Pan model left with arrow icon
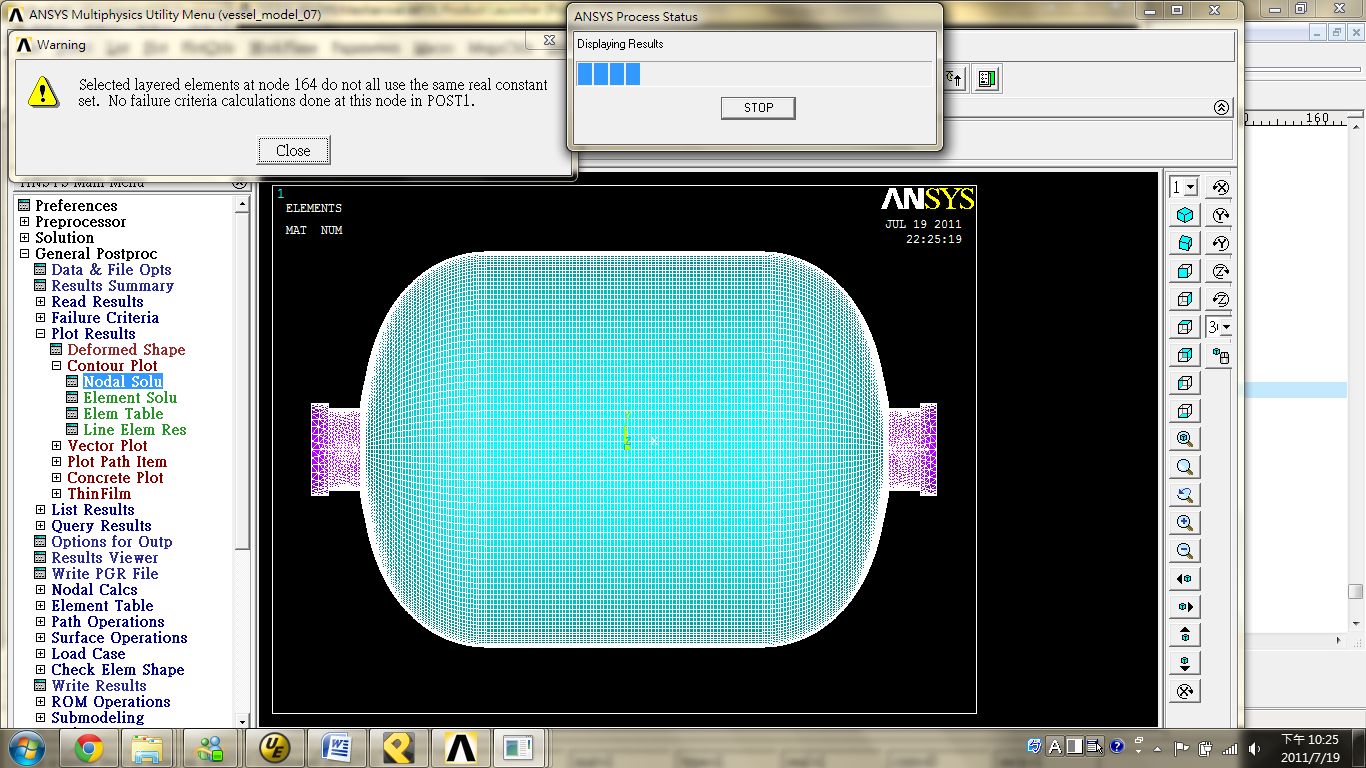The height and width of the screenshot is (768, 1366). pos(1185,579)
